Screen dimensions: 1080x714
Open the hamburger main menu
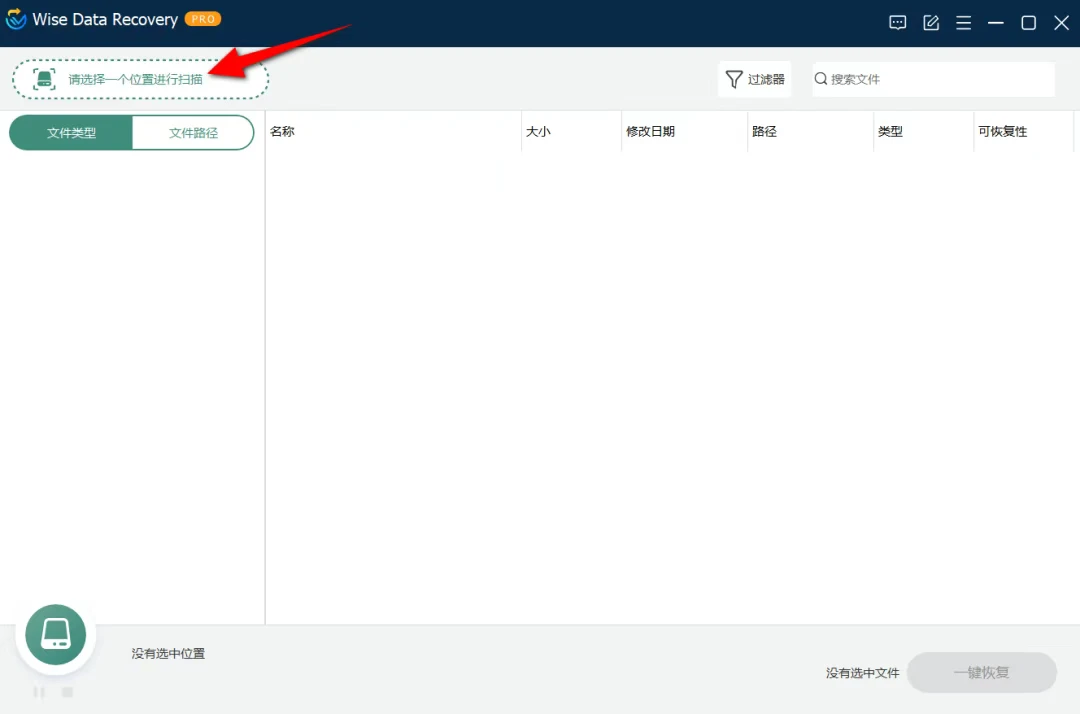(963, 22)
